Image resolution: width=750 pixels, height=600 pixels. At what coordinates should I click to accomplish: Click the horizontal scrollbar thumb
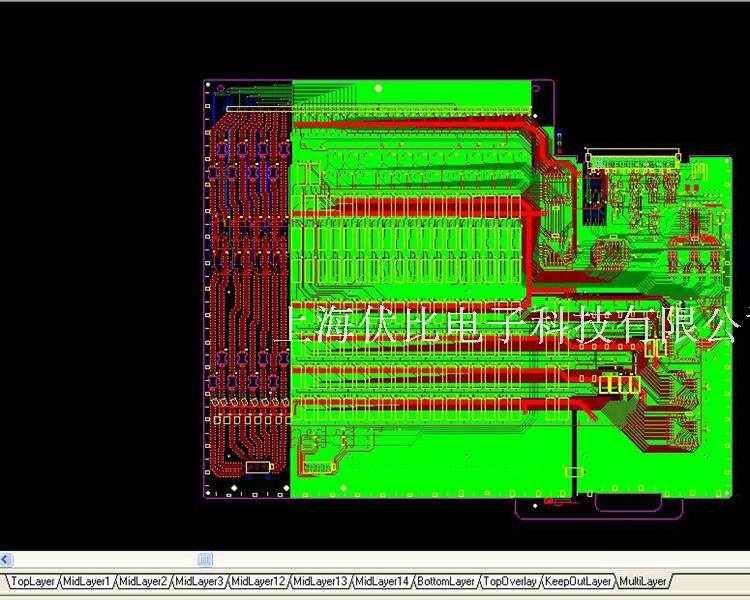pos(205,559)
